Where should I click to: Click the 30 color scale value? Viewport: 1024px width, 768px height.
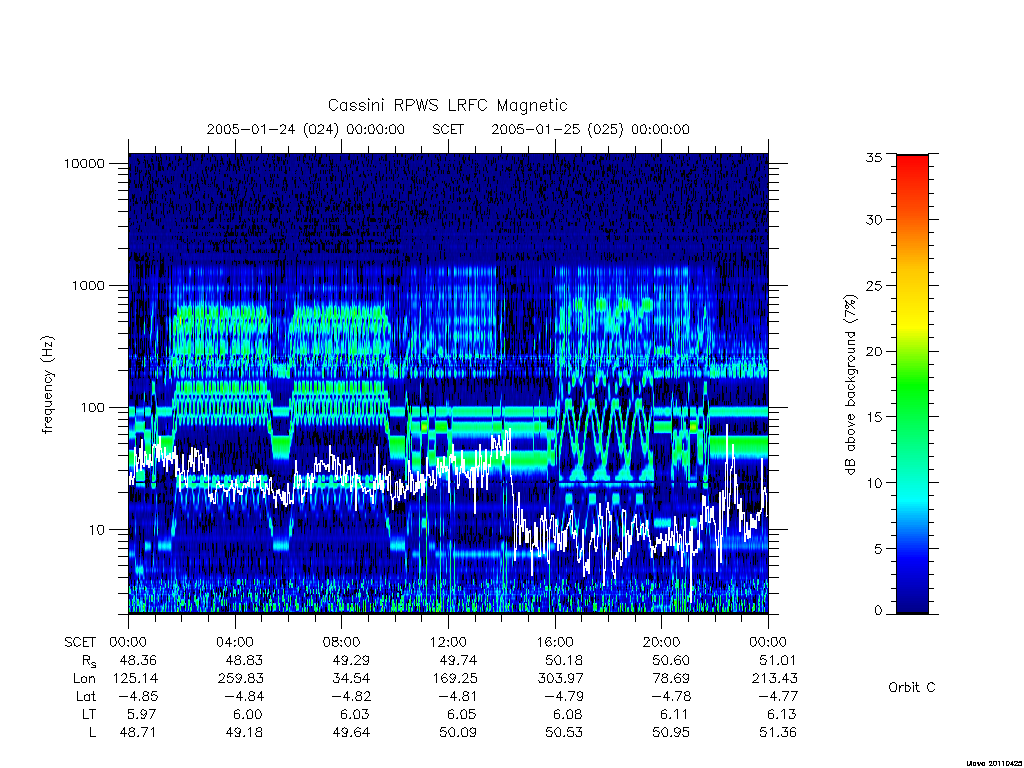coord(874,220)
